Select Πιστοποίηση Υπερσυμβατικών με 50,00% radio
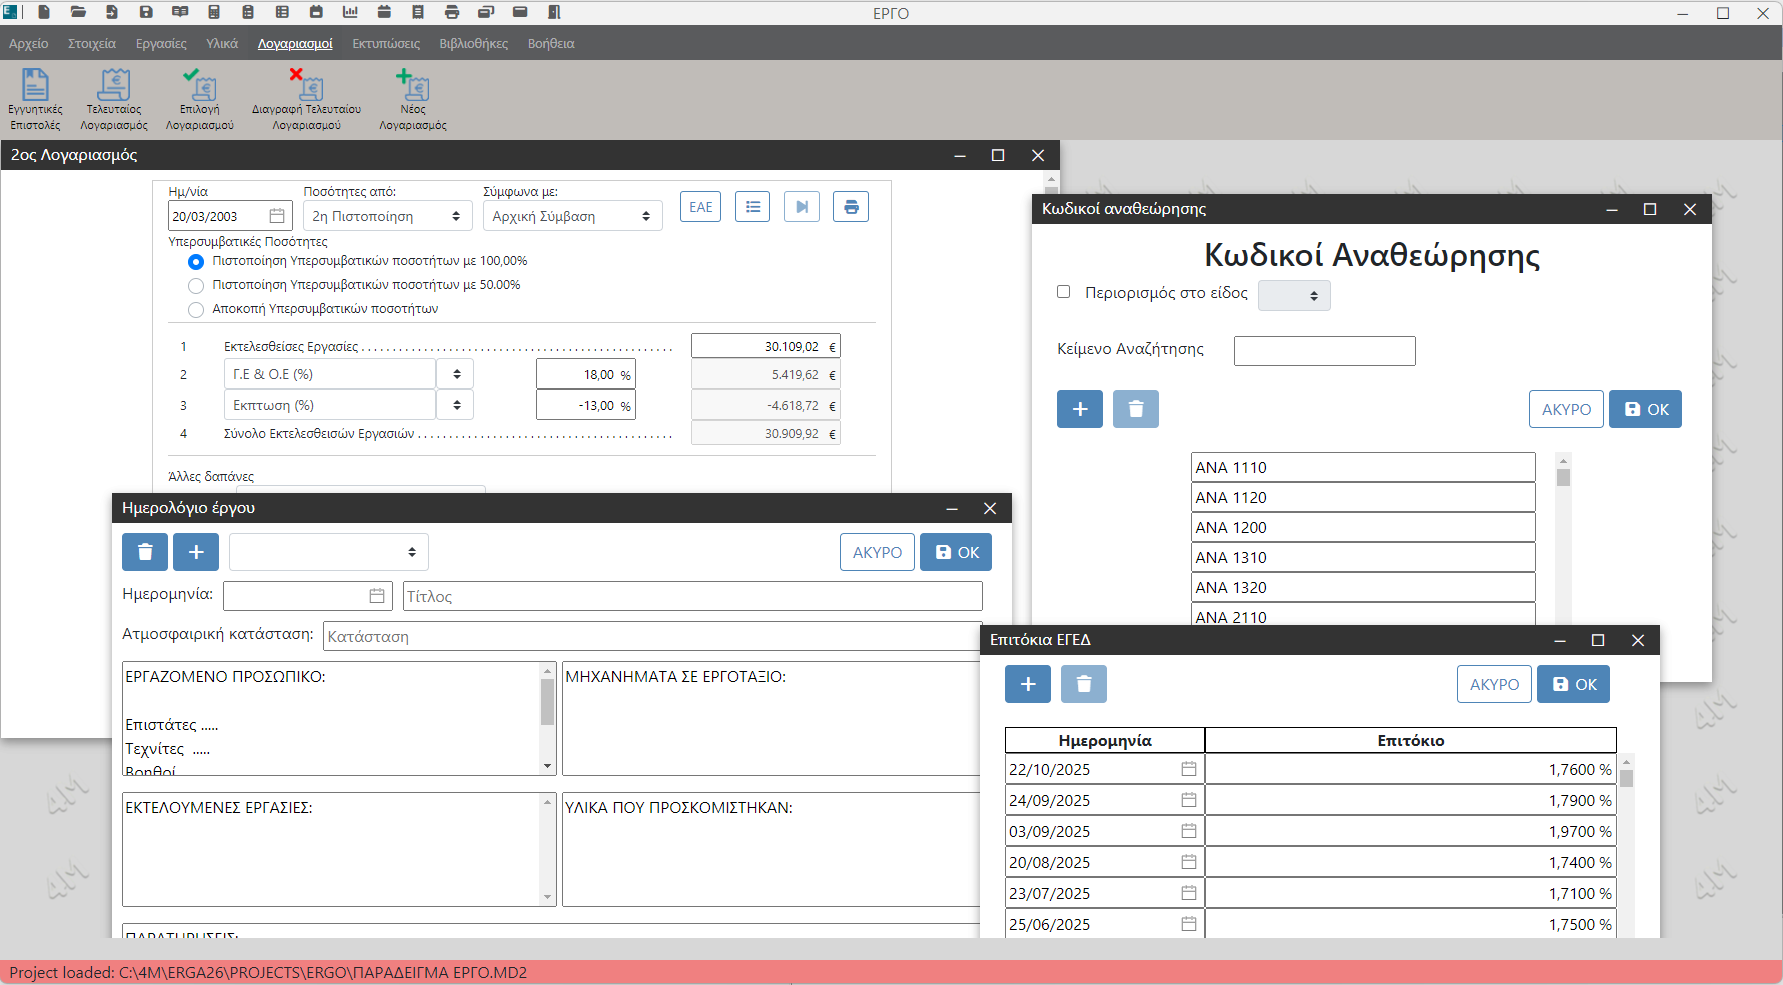This screenshot has width=1783, height=985. tap(196, 286)
